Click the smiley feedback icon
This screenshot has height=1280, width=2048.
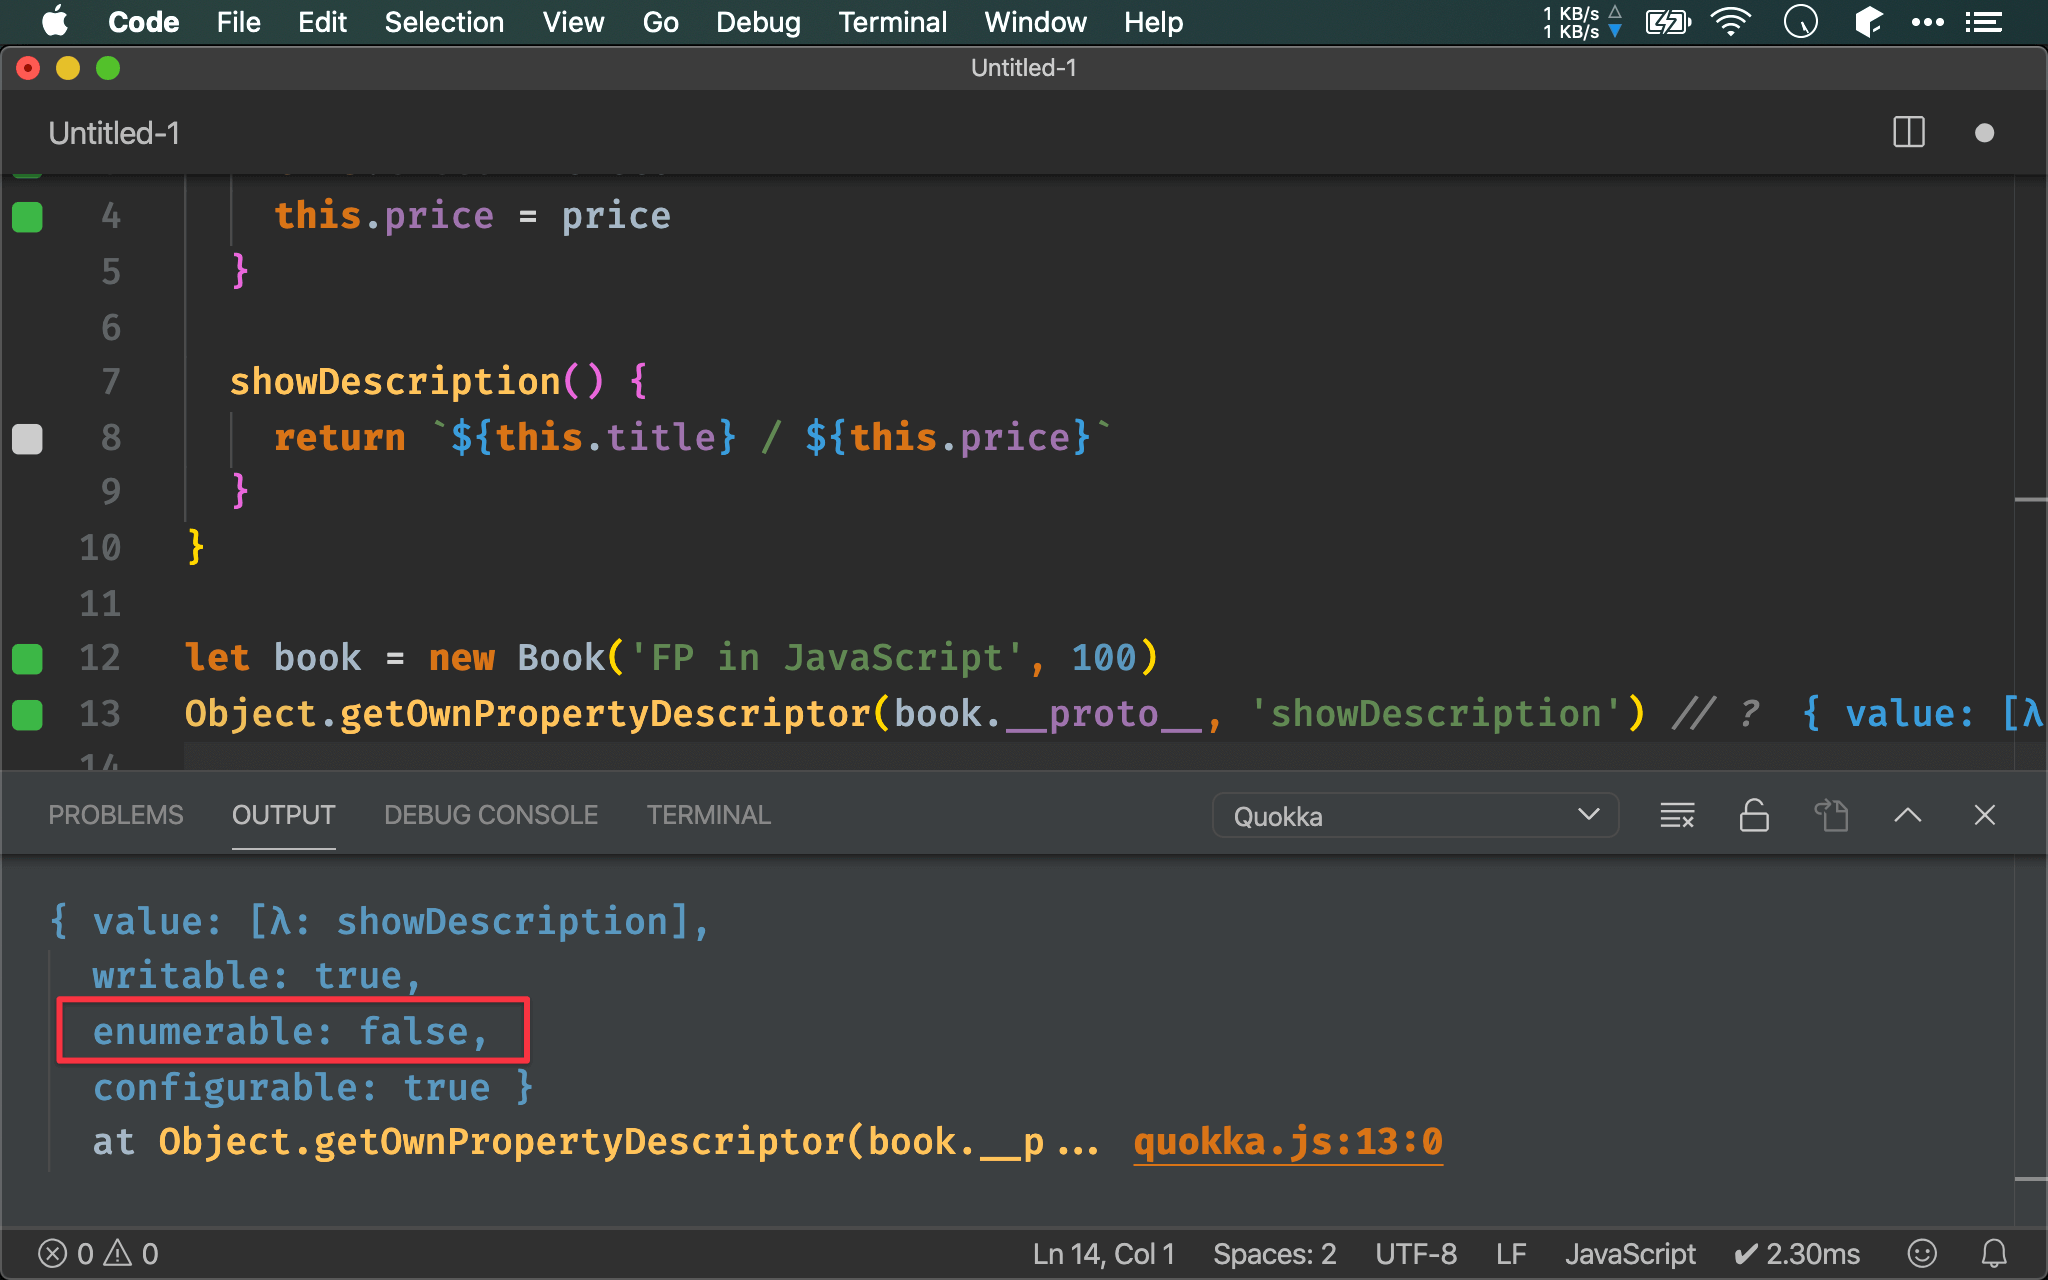[1922, 1253]
